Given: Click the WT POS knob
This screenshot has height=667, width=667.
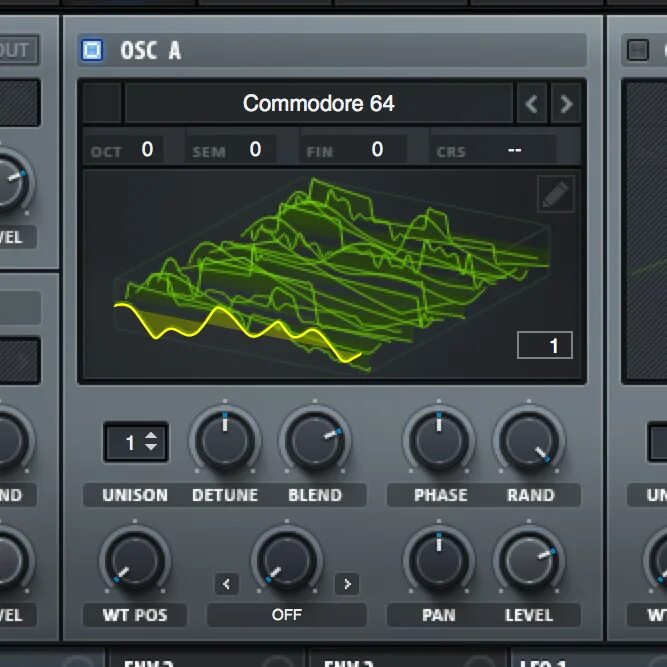Looking at the screenshot, I should coord(135,560).
